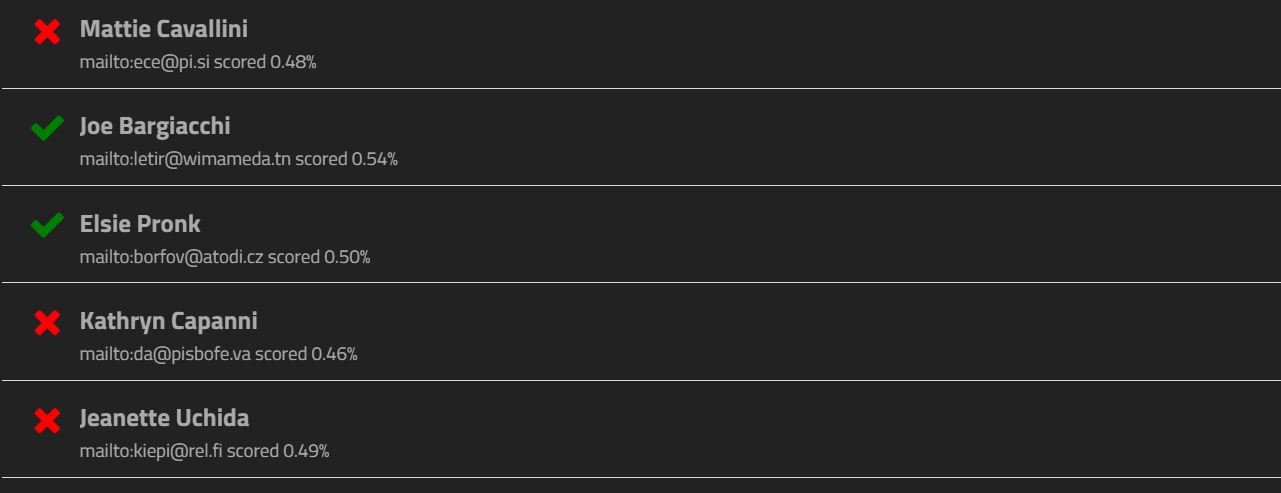Click the "scored 0.49%" text for Jeanette

[278, 451]
